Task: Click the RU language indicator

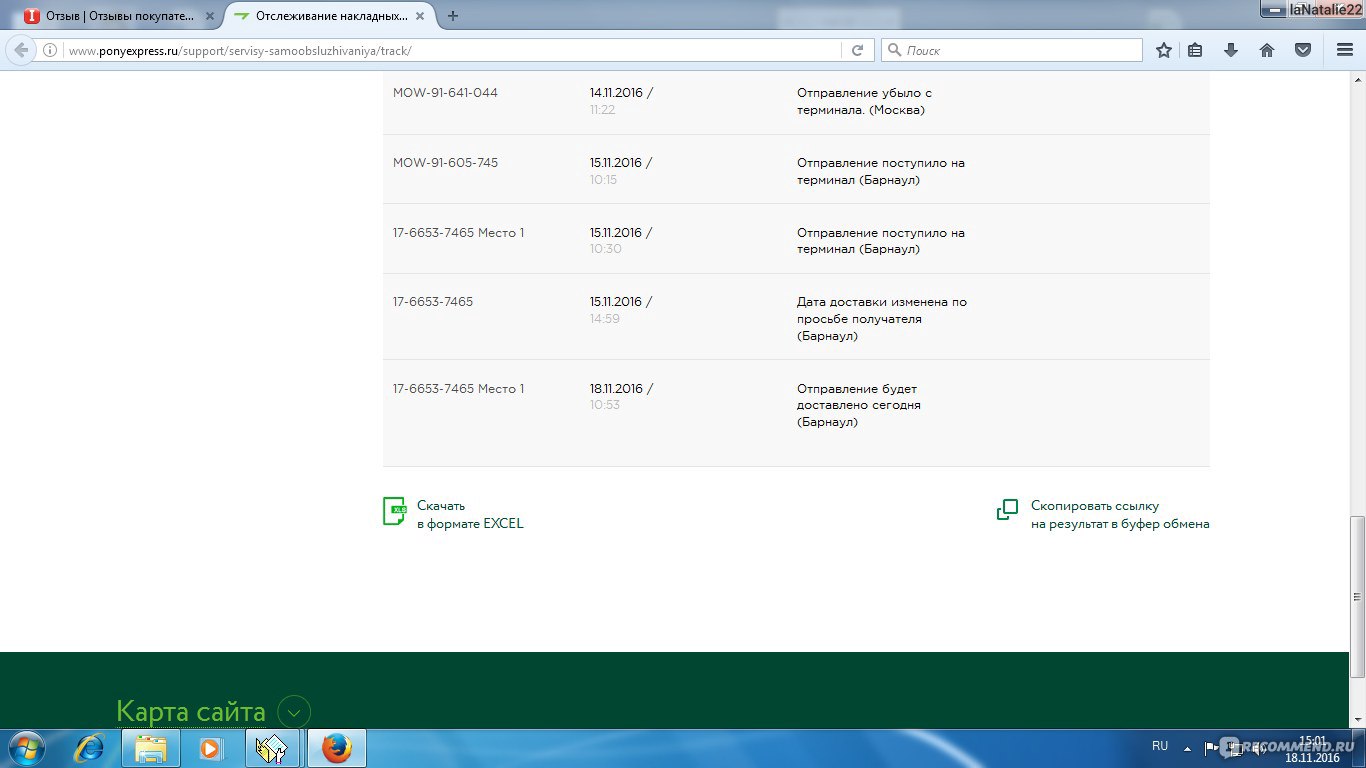Action: coord(1160,746)
